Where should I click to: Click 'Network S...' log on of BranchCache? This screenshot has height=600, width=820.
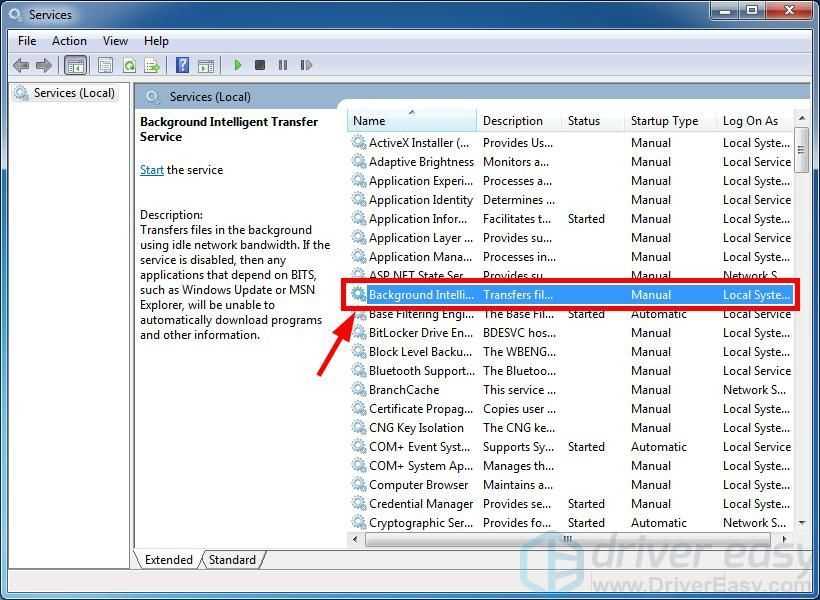[754, 390]
